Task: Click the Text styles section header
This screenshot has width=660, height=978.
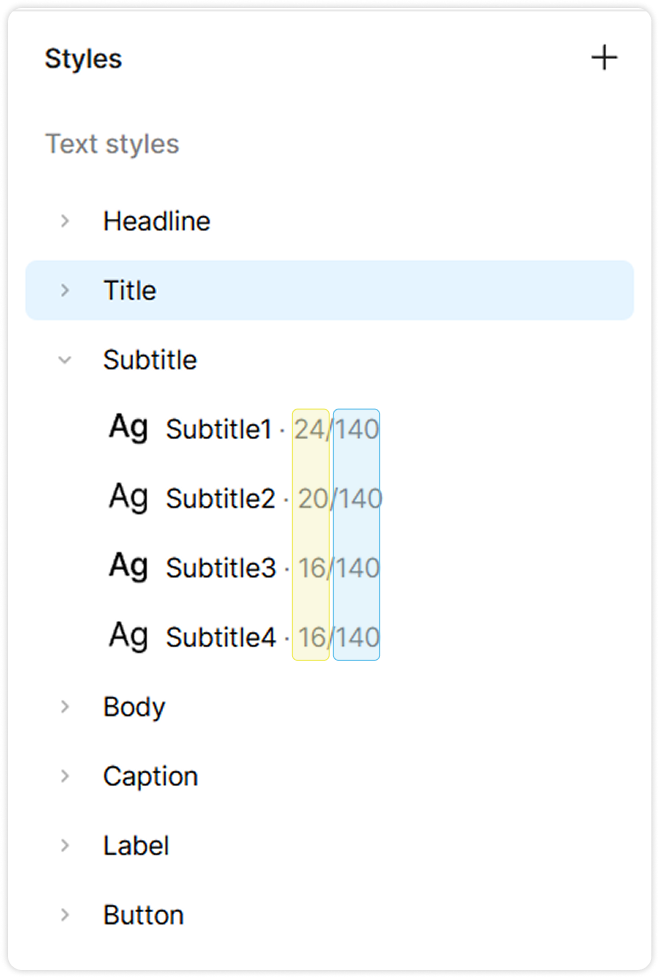Action: [x=112, y=144]
